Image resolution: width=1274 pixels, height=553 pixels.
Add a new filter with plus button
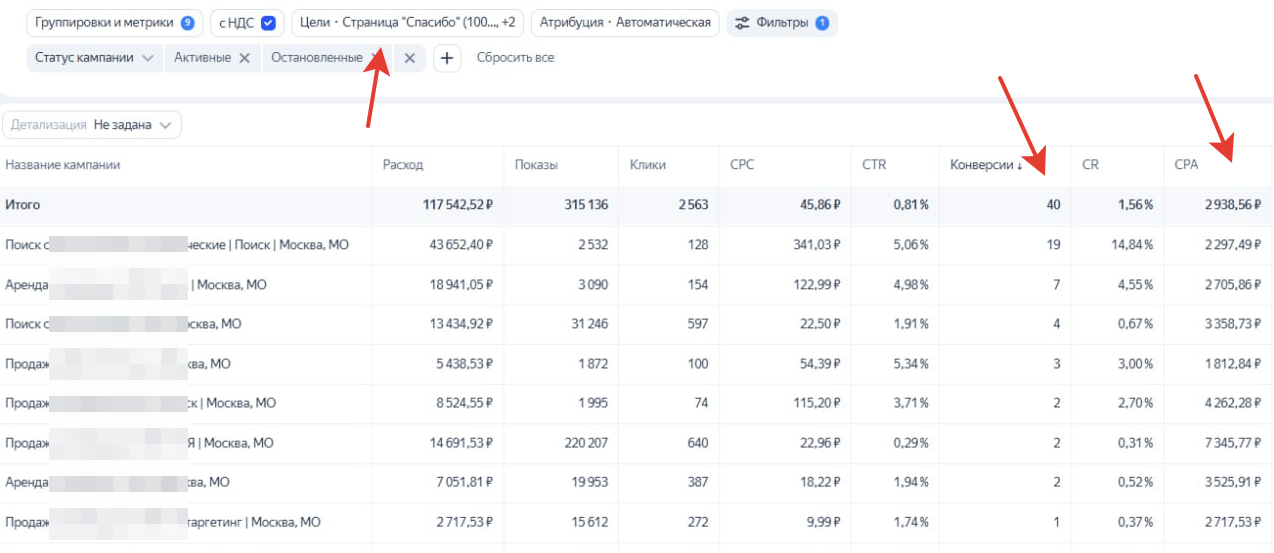[447, 58]
